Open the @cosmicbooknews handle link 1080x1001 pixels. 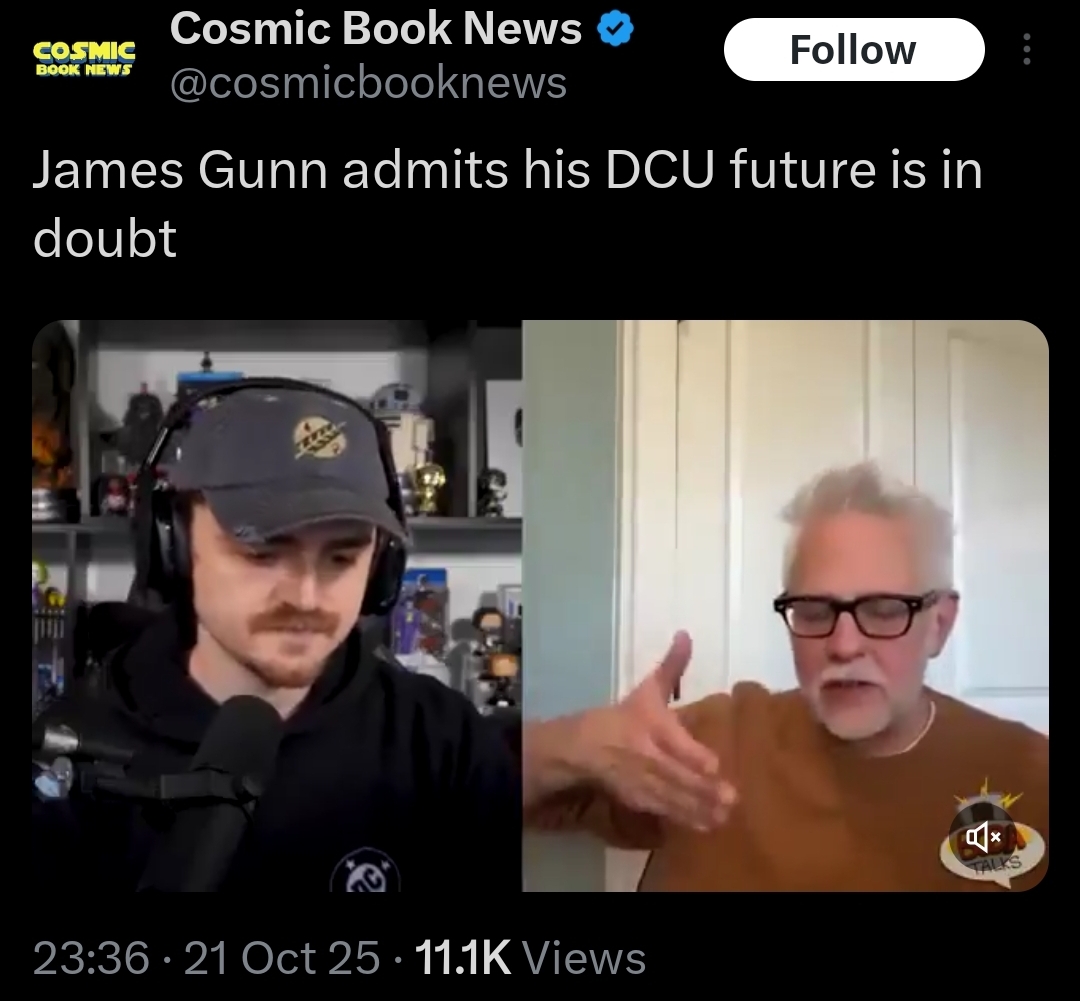click(x=368, y=83)
